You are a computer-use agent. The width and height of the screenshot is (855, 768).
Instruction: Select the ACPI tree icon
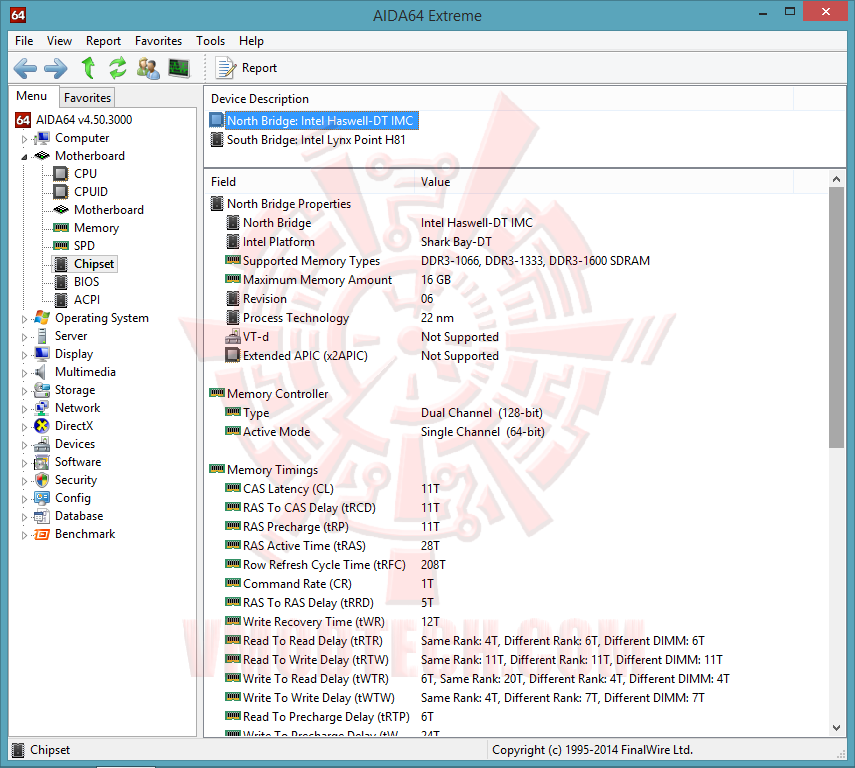coord(61,300)
